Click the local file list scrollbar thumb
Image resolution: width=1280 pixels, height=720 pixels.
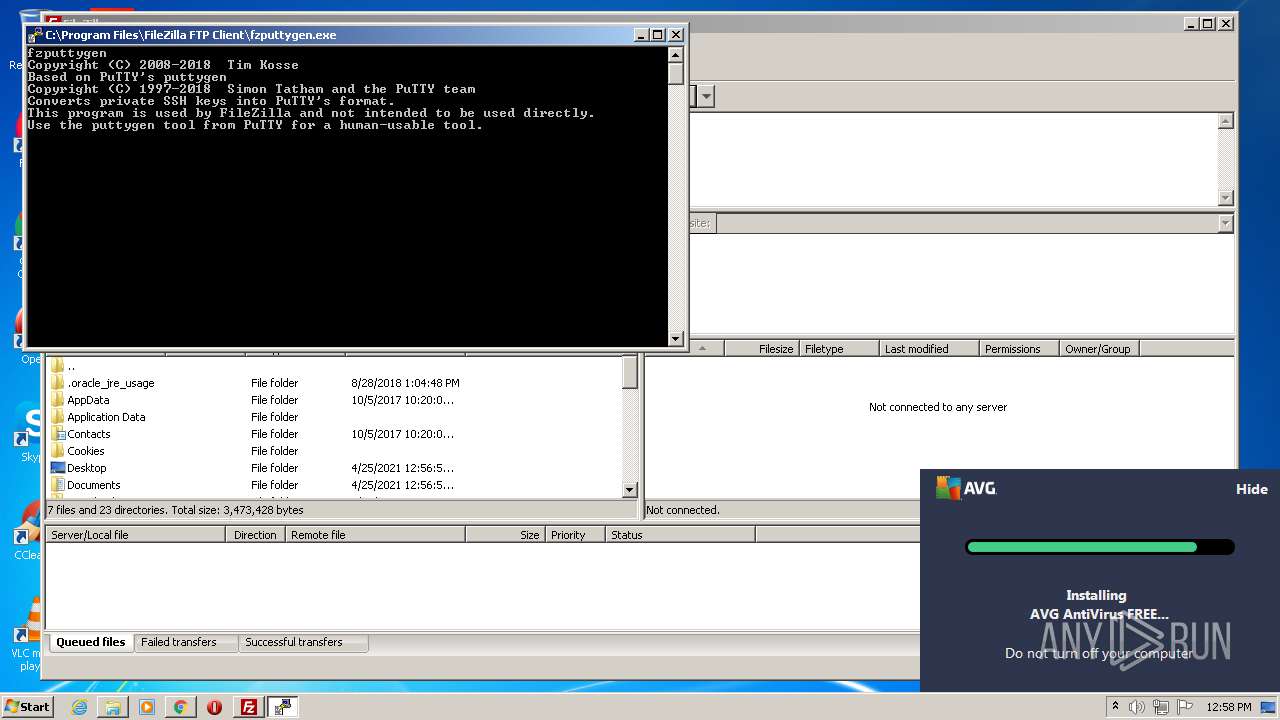630,372
